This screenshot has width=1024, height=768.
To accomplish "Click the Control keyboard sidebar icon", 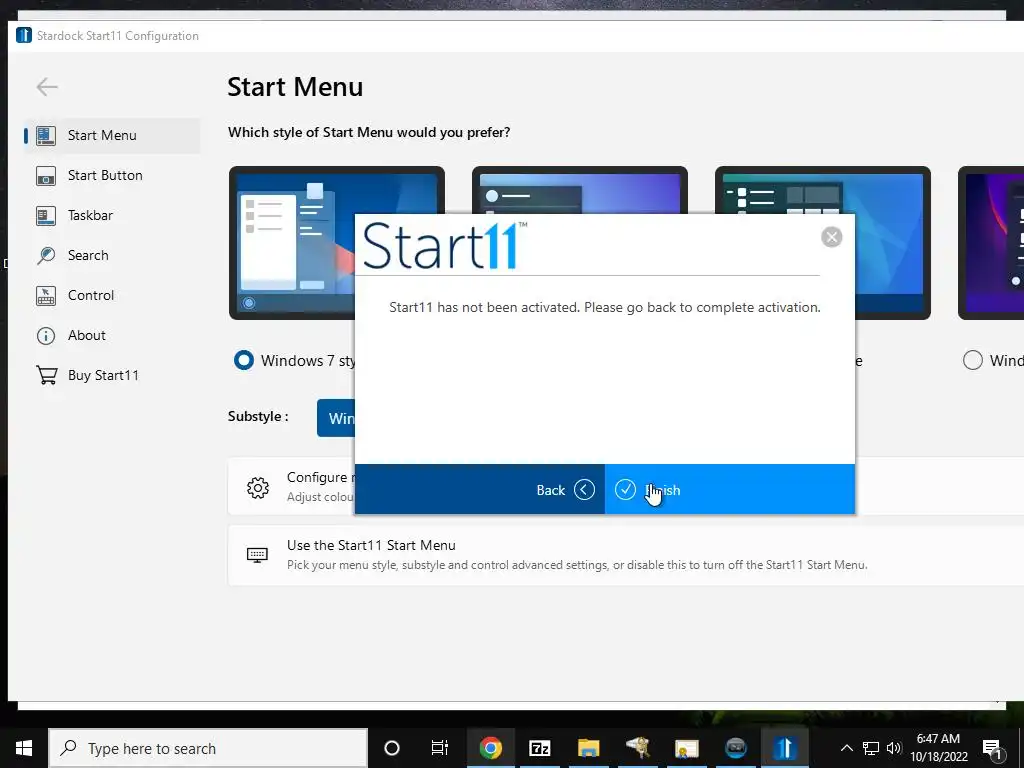I will click(x=46, y=296).
